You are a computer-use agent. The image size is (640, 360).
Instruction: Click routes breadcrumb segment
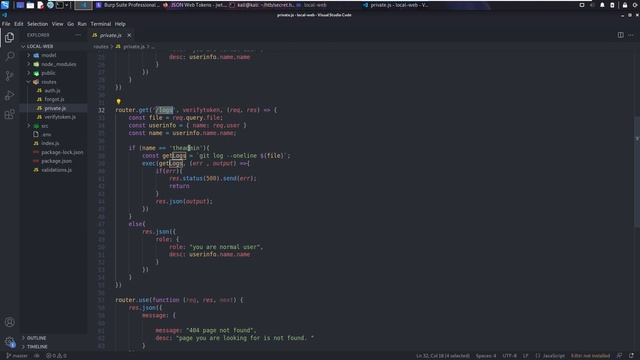click(101, 47)
